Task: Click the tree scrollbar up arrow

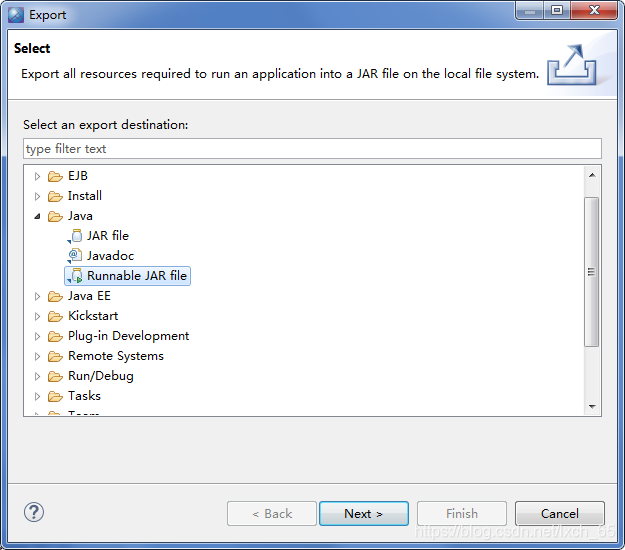Action: pyautogui.click(x=592, y=175)
